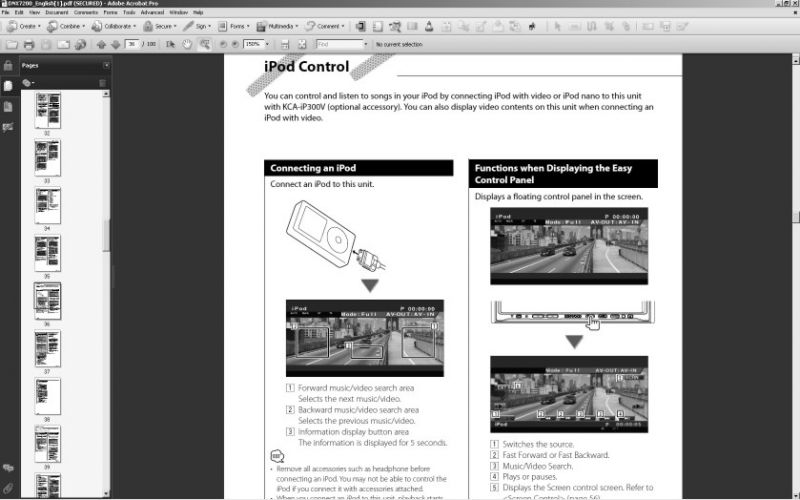The height and width of the screenshot is (500, 800).
Task: Open the View menu
Action: pyautogui.click(x=34, y=12)
